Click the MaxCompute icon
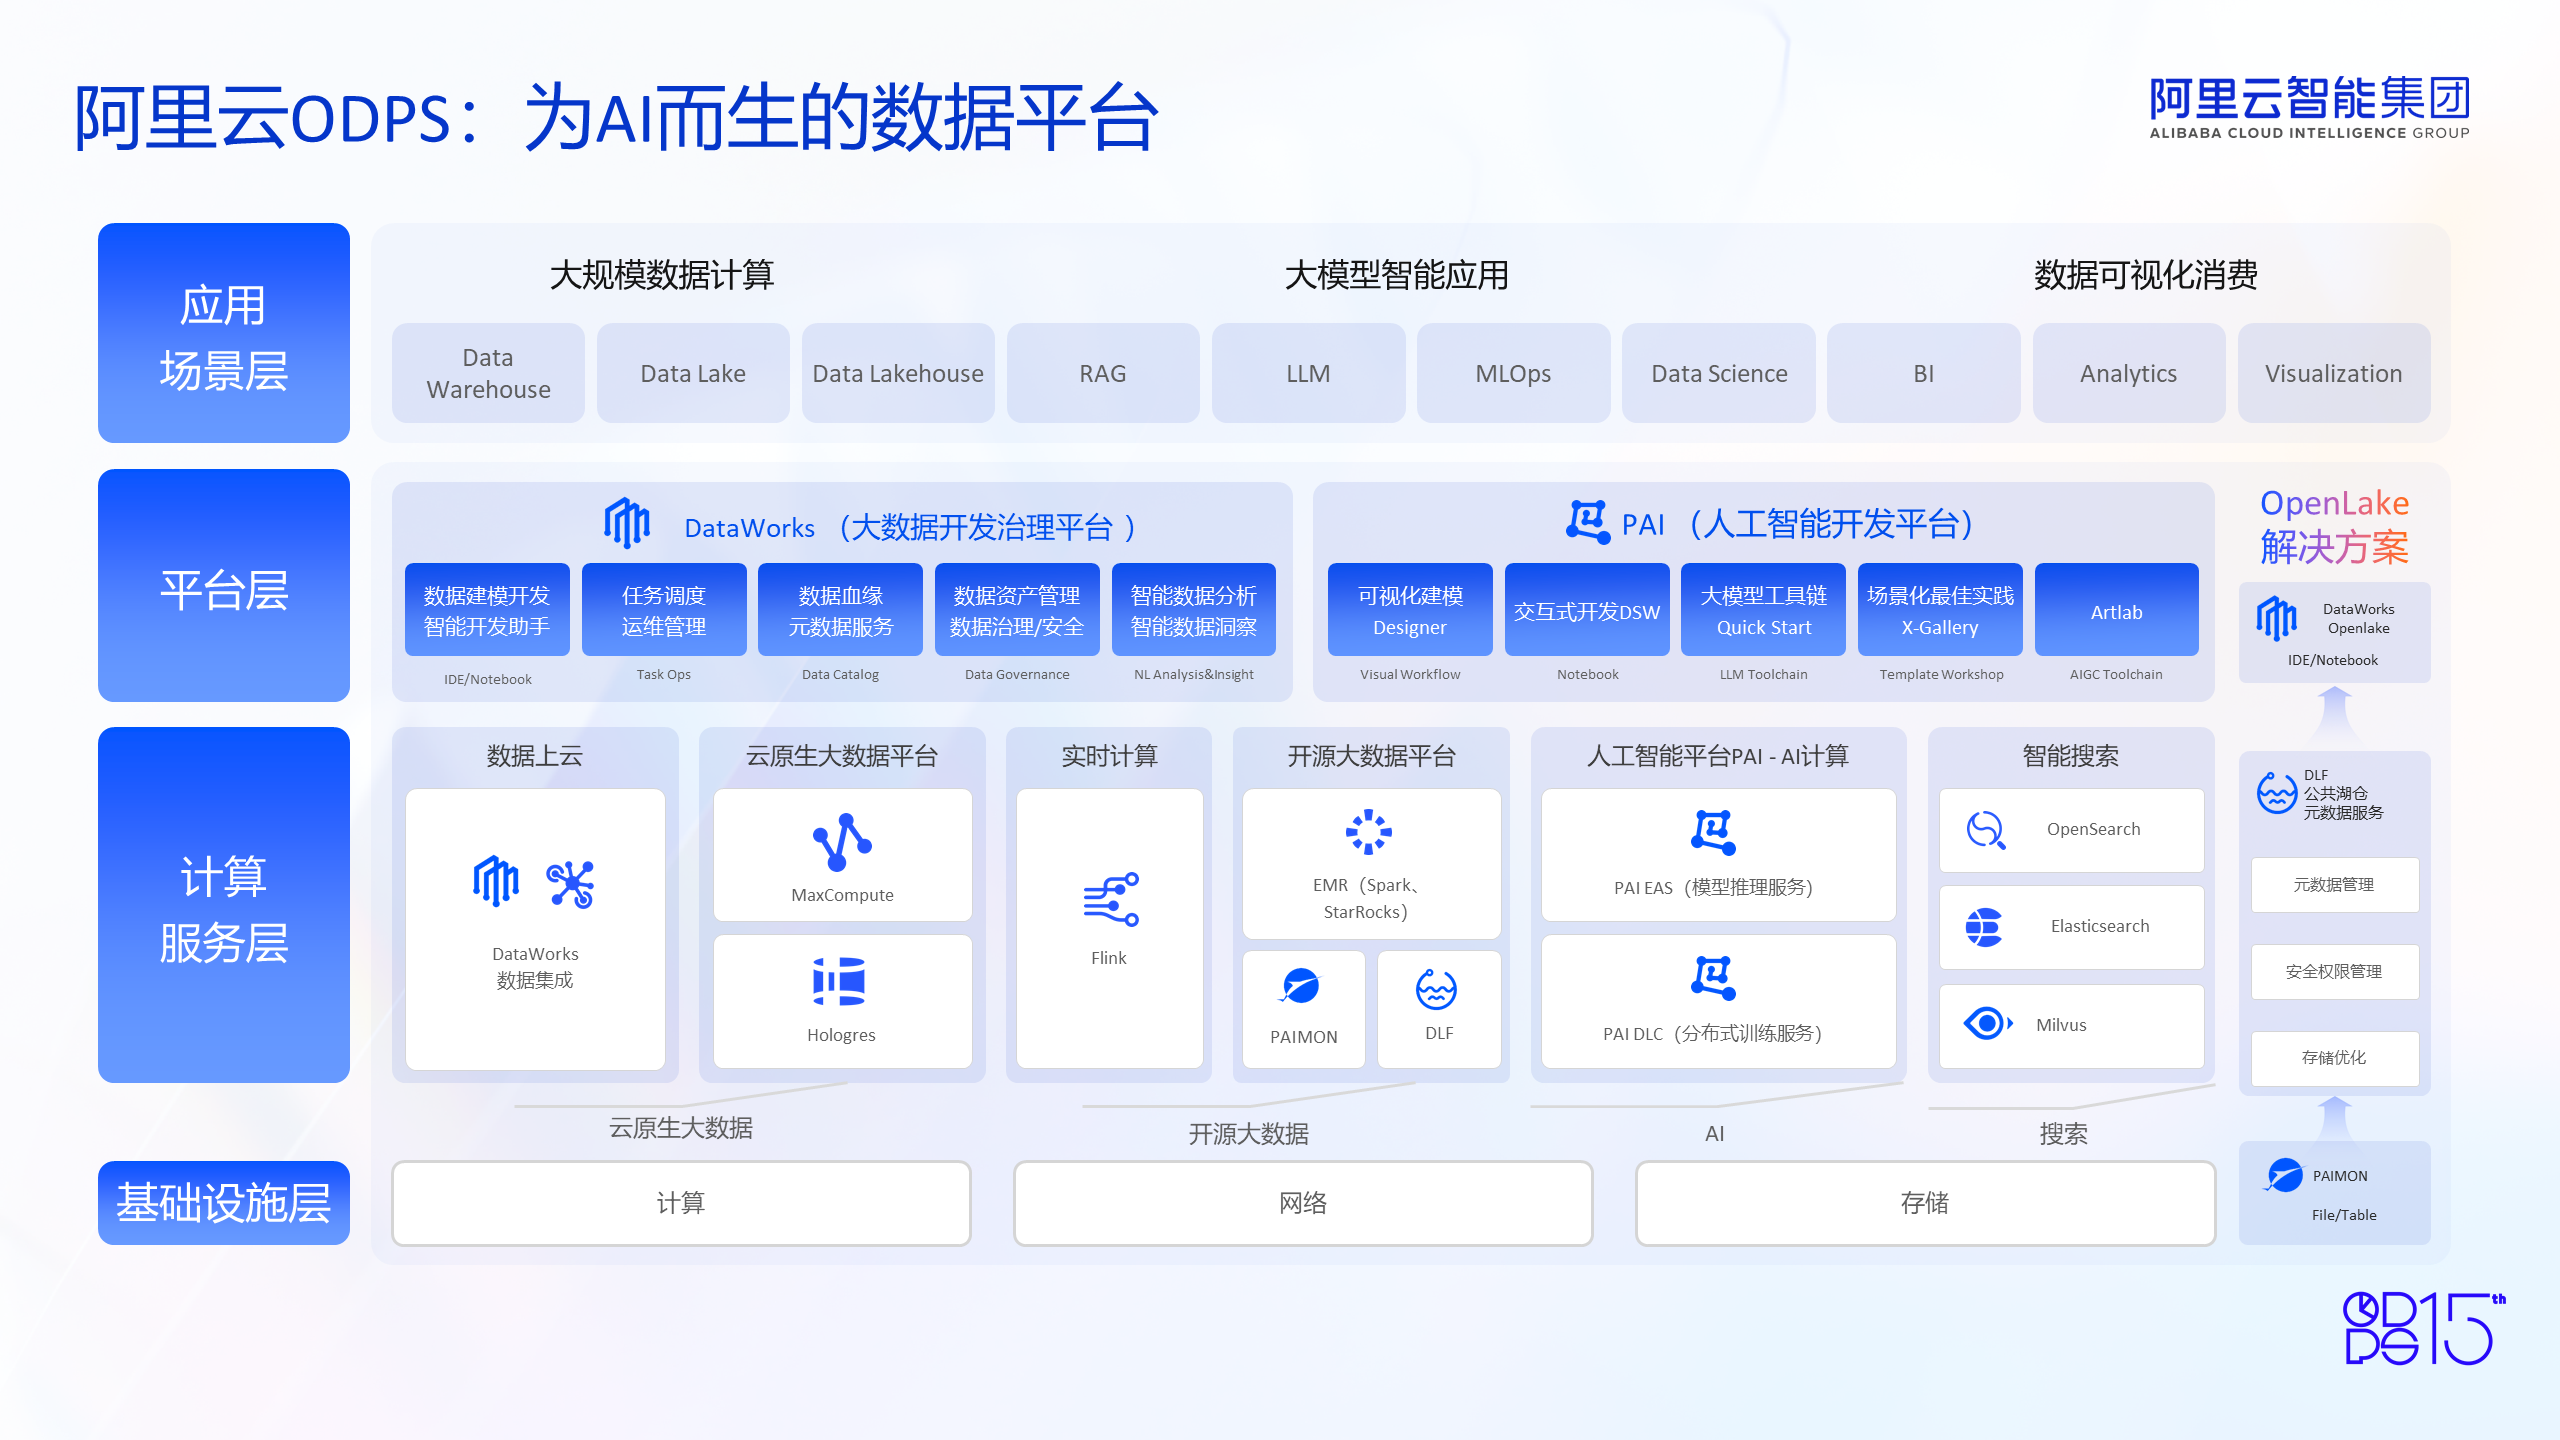This screenshot has height=1440, width=2560. tap(842, 842)
